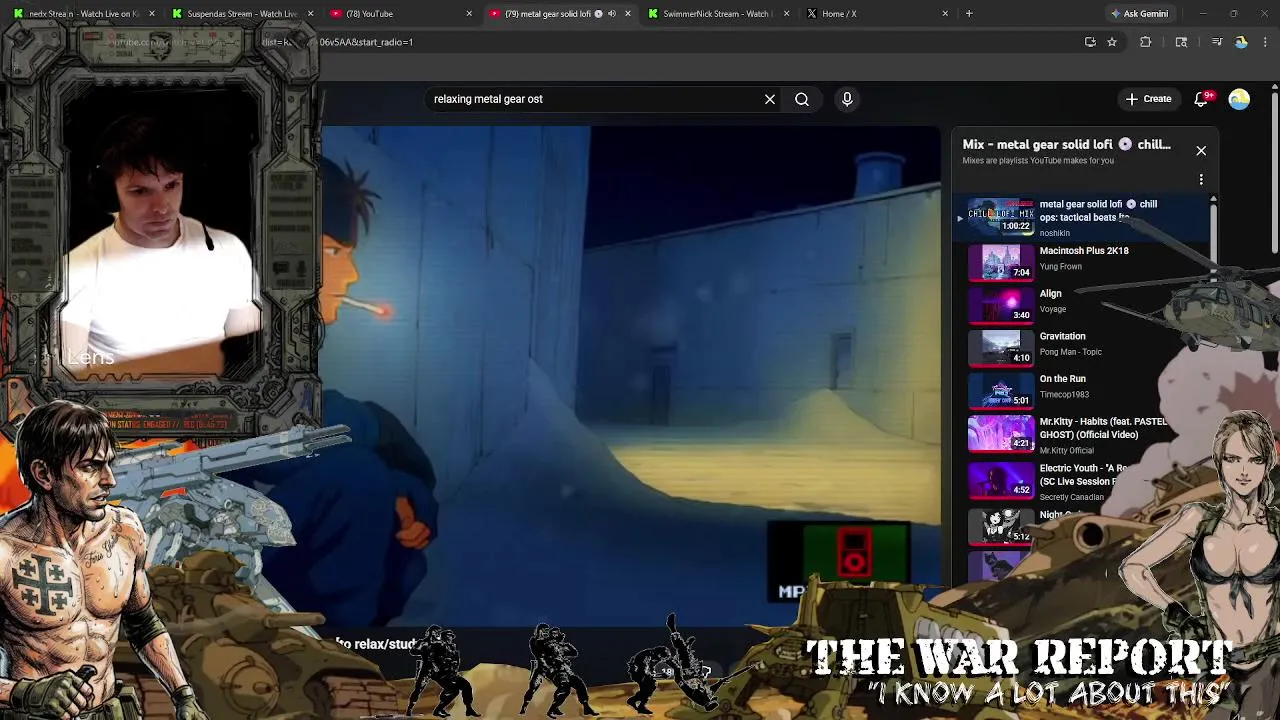Click artist name 'Yung Frown'
Viewport: 1280px width, 720px height.
click(1061, 267)
